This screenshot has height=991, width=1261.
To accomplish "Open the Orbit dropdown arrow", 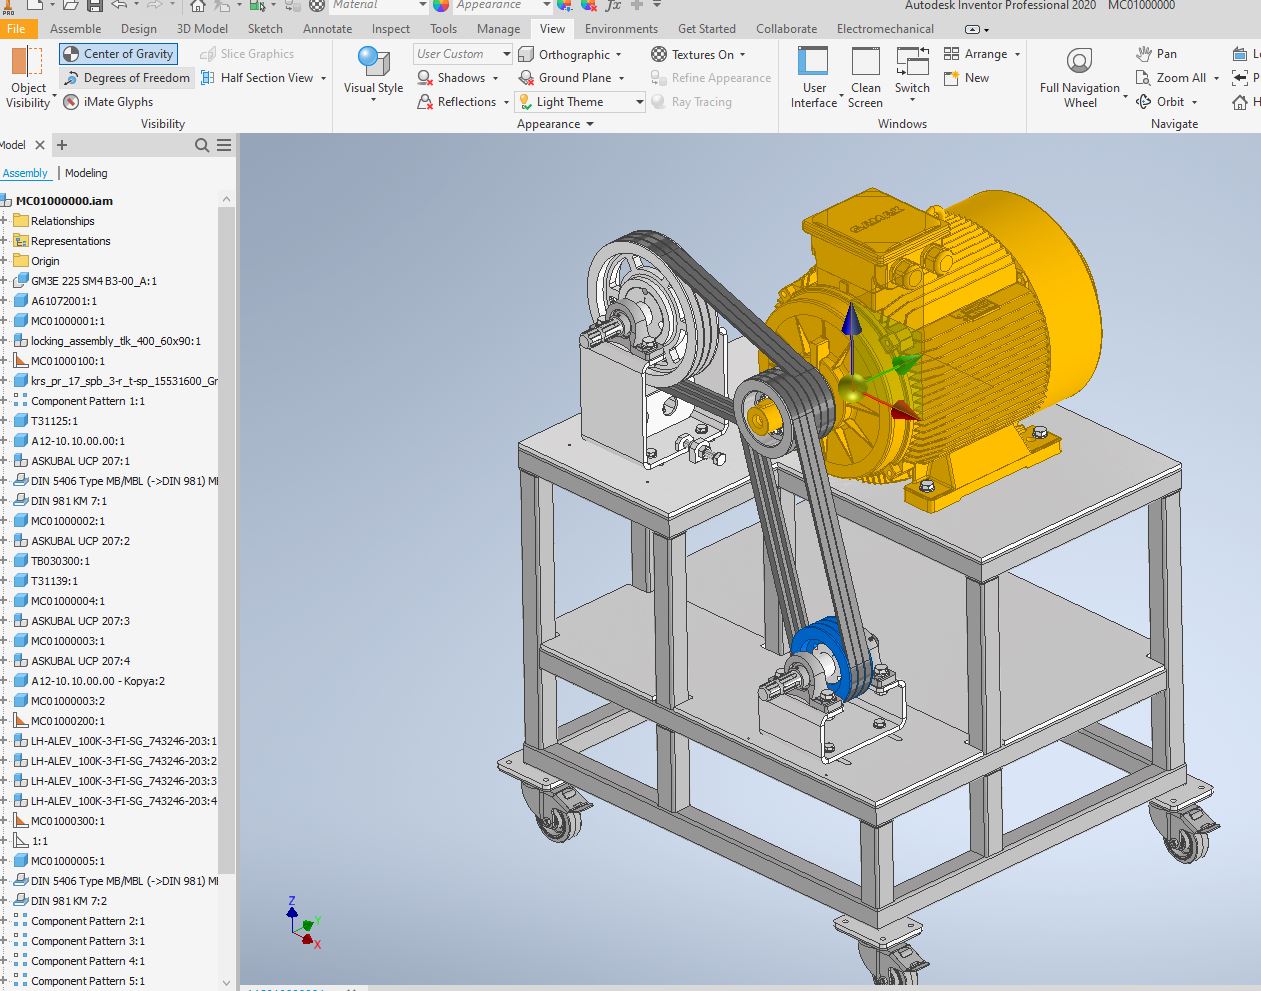I will [1194, 102].
